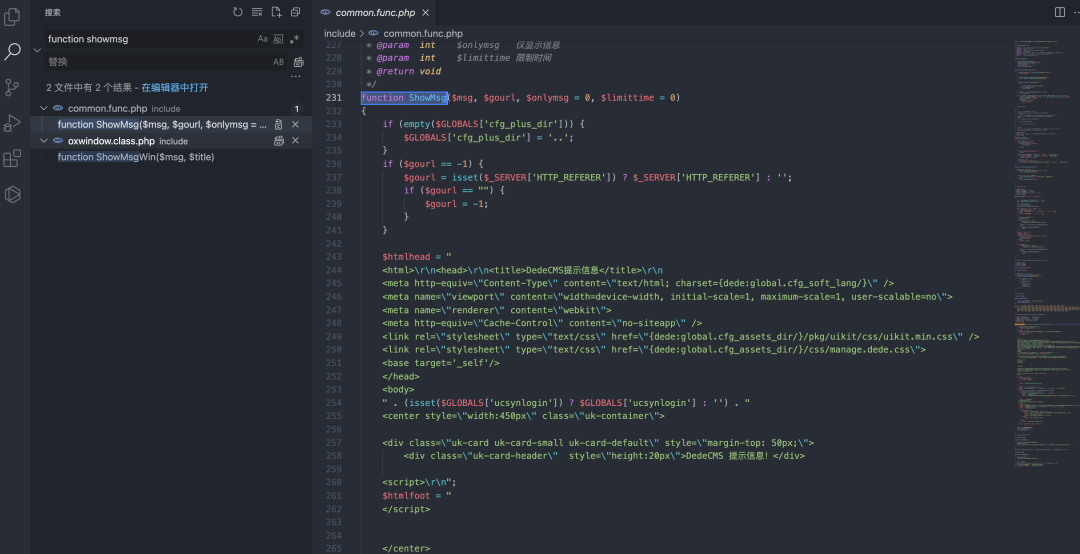The height and width of the screenshot is (554, 1080).
Task: Open search results in editor link
Action: tap(174, 88)
